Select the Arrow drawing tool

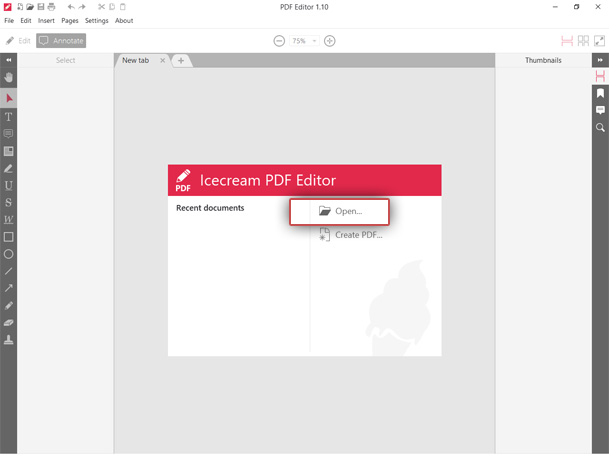(x=9, y=288)
